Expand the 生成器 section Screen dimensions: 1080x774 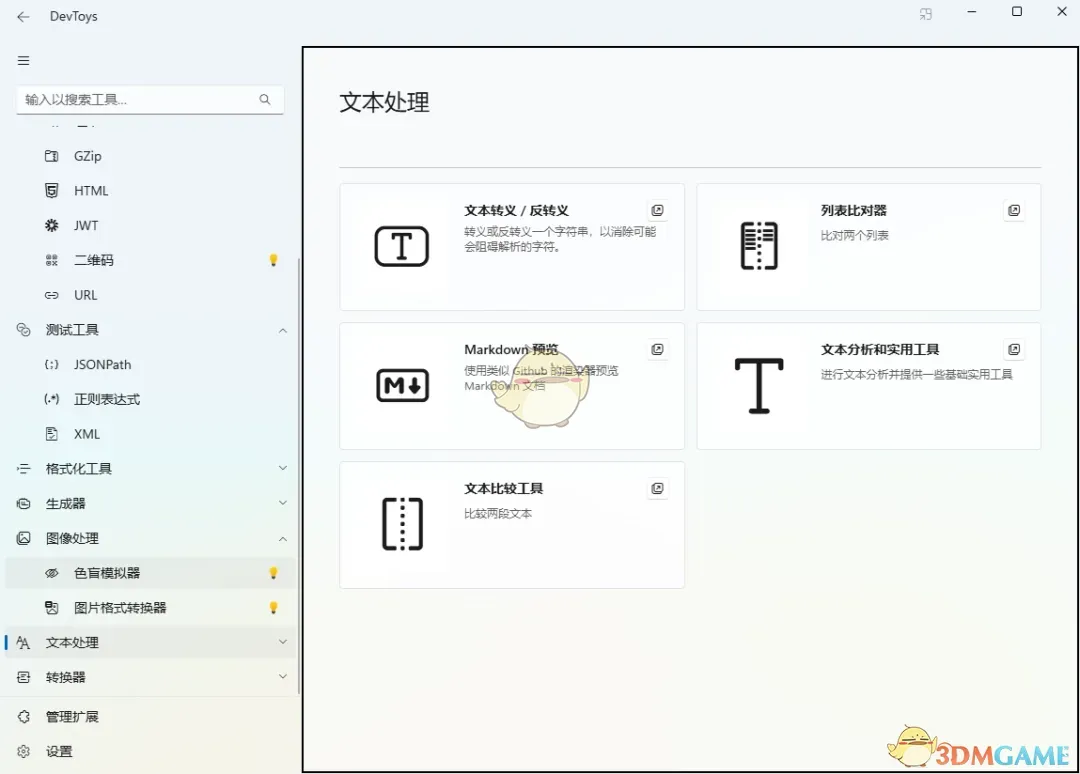click(x=283, y=503)
